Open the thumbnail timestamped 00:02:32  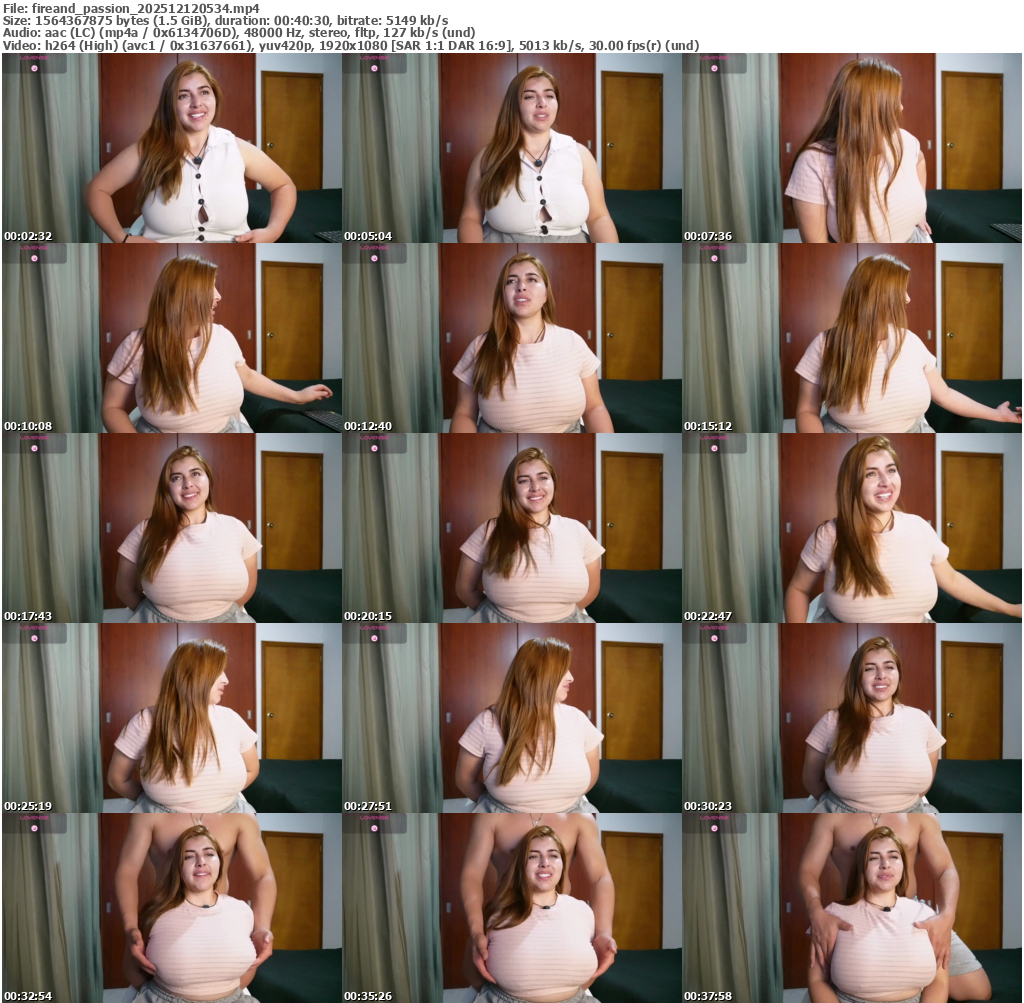coord(172,148)
